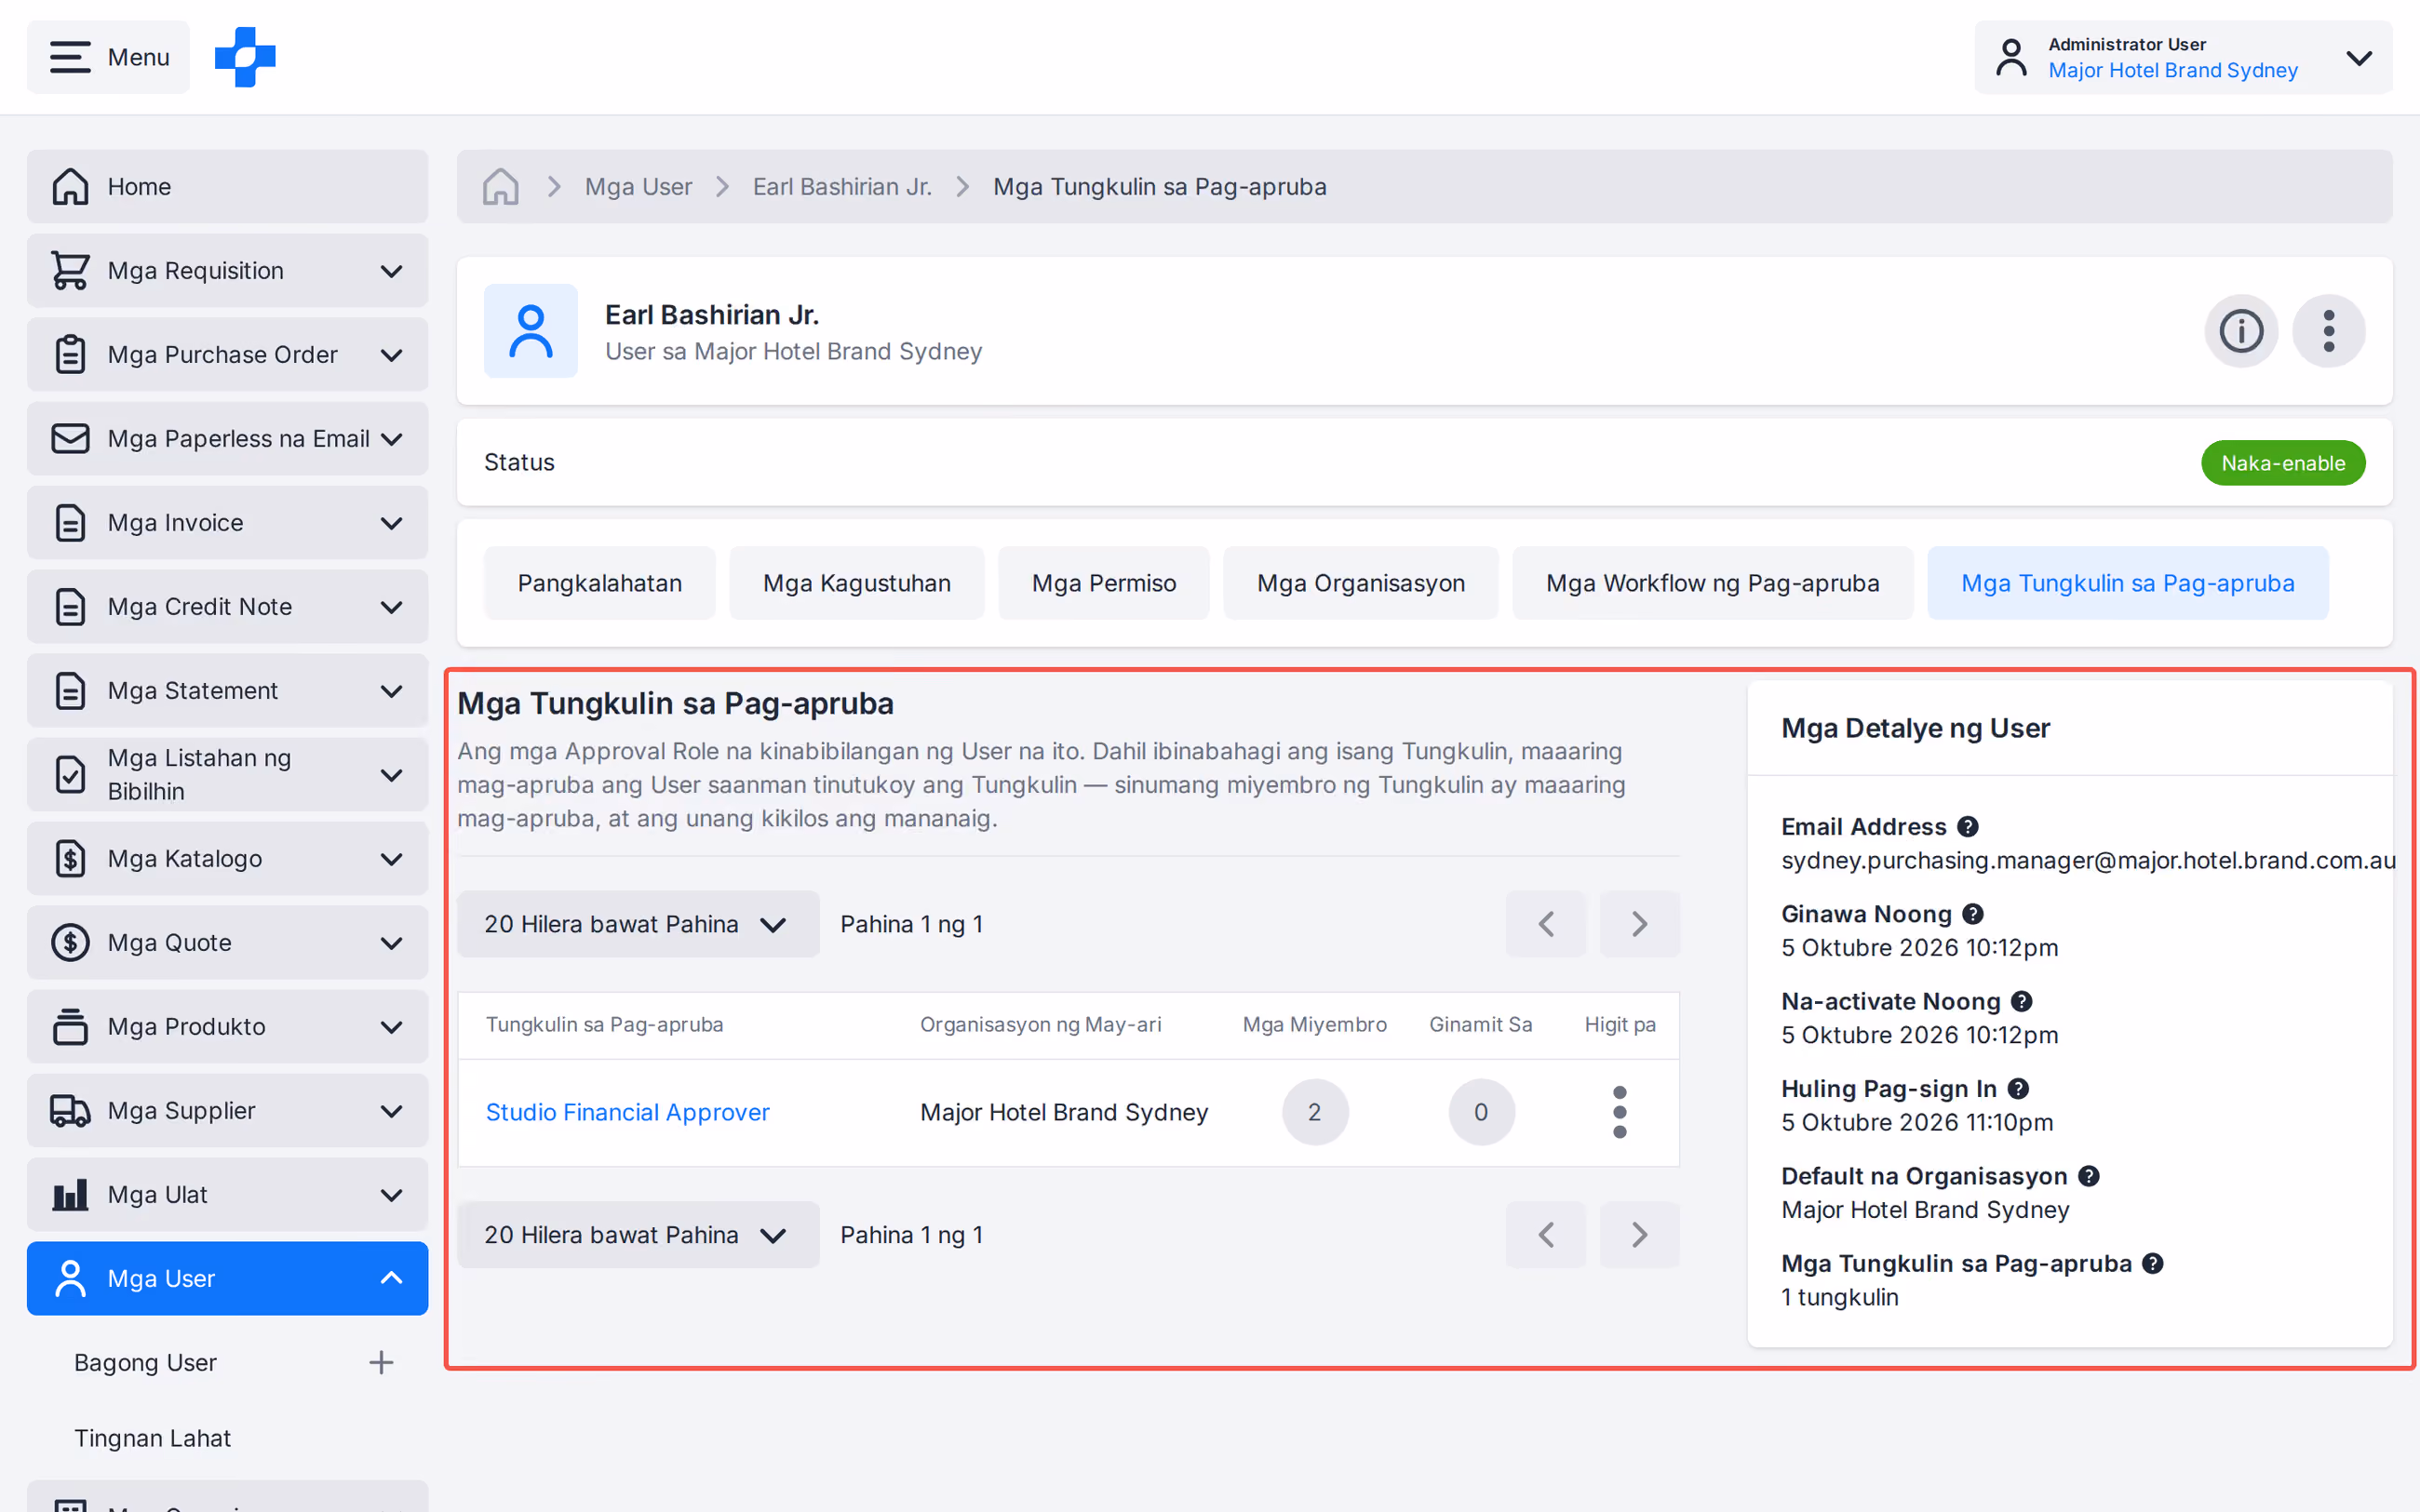Go to Mga User breadcrumb link
Viewport: 2420px width, 1512px height.
click(x=638, y=187)
